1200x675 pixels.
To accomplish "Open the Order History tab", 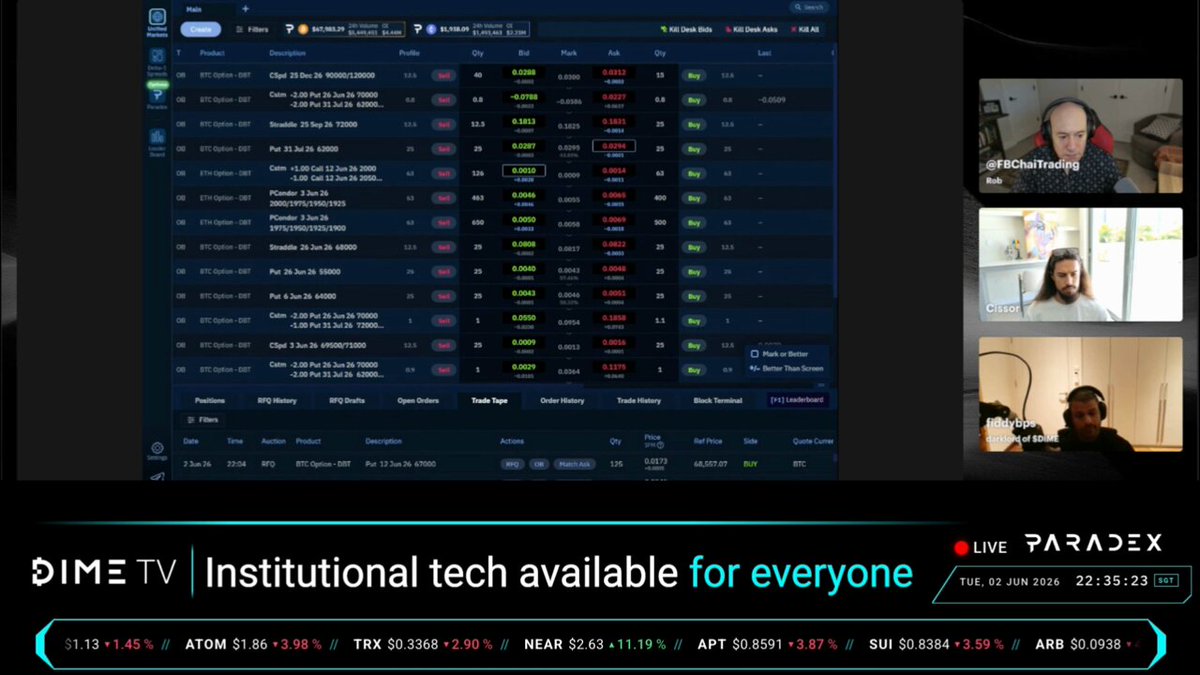I will pos(562,400).
